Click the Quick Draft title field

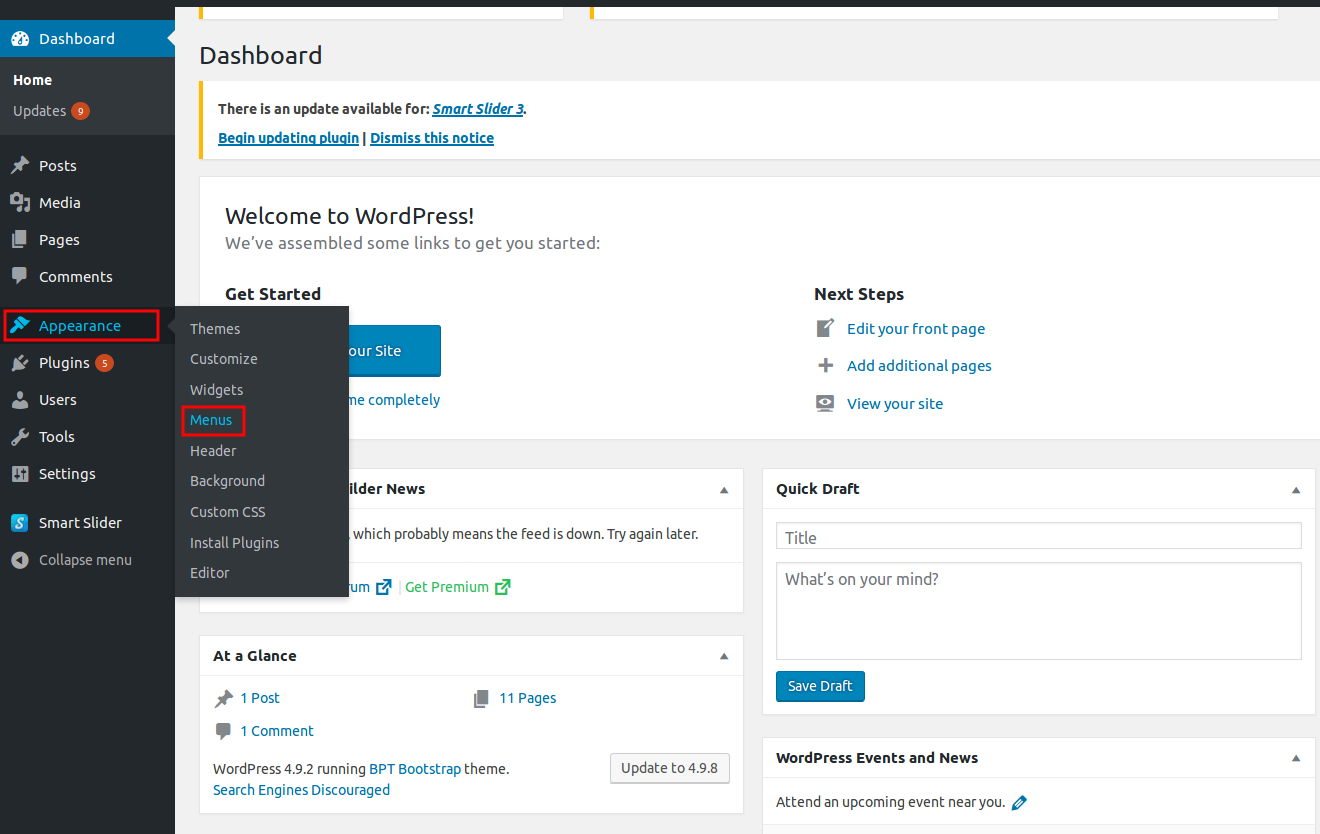(1038, 536)
